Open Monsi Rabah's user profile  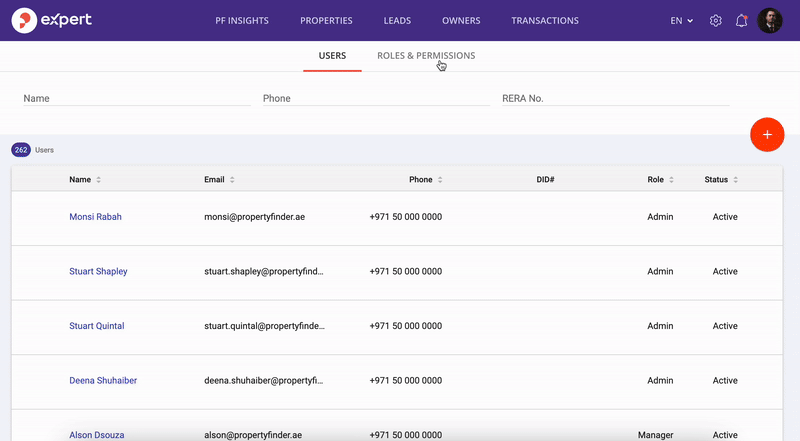95,217
